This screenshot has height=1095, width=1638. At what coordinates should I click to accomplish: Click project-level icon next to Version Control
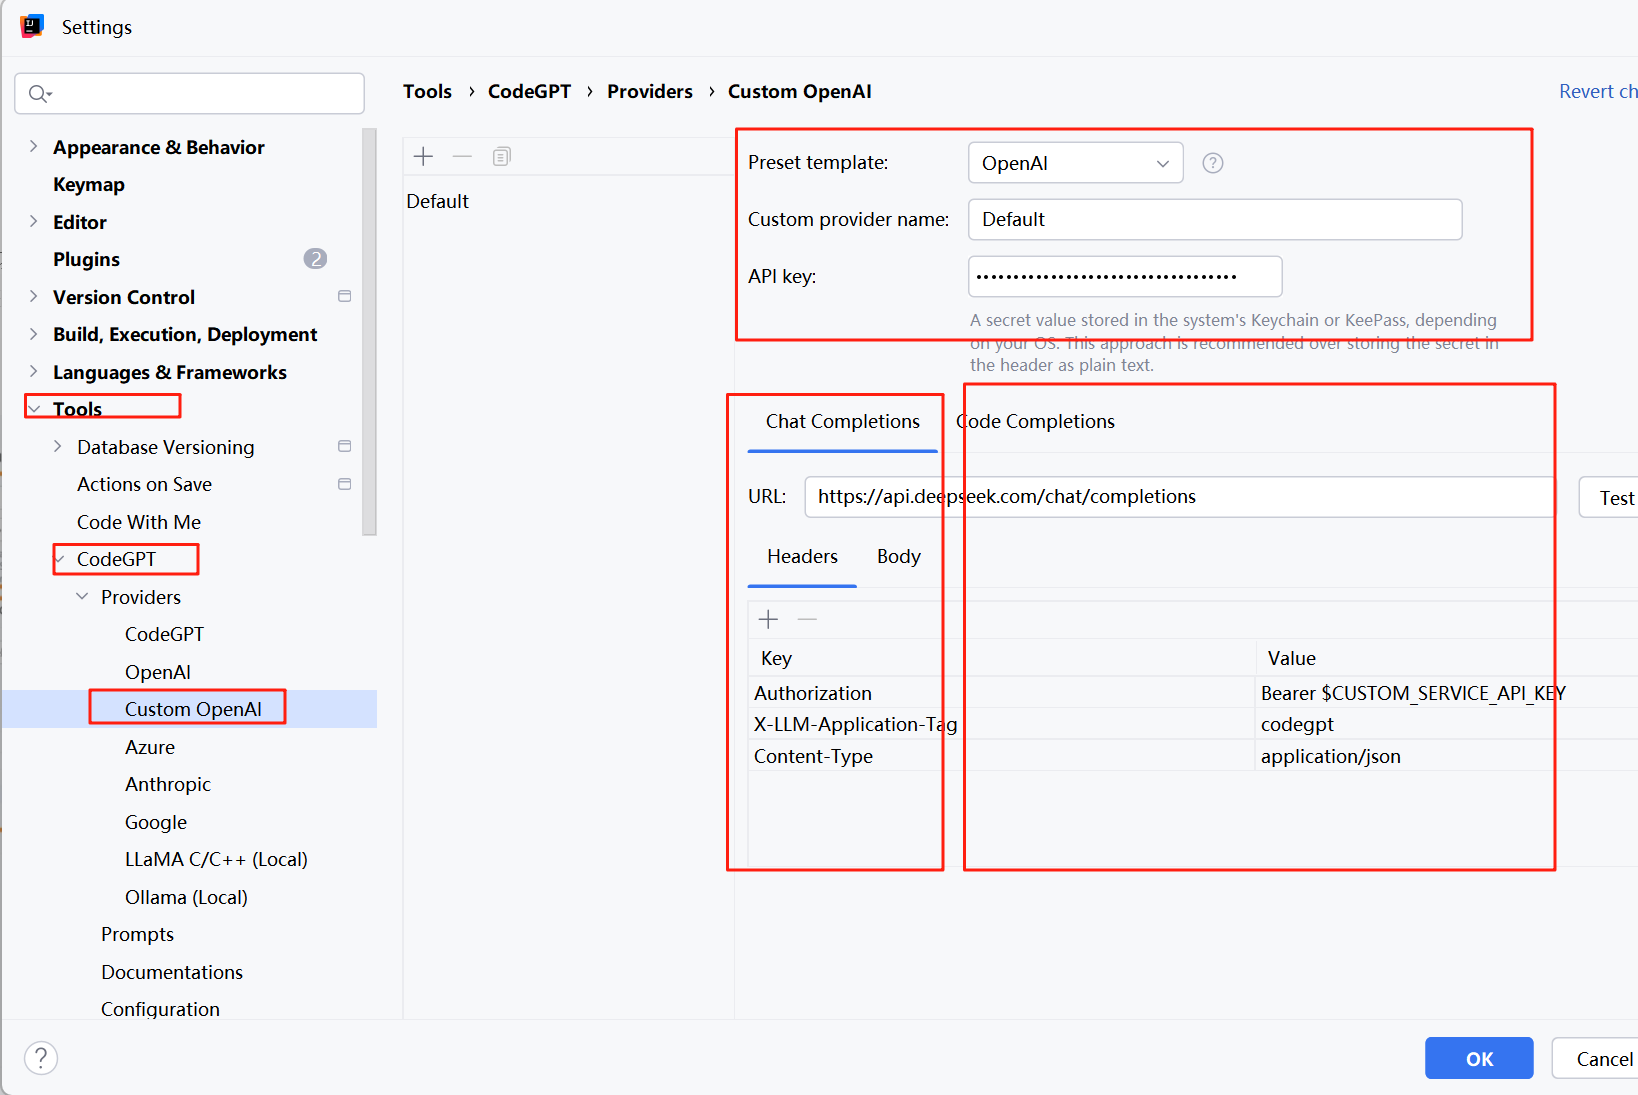[x=345, y=296]
